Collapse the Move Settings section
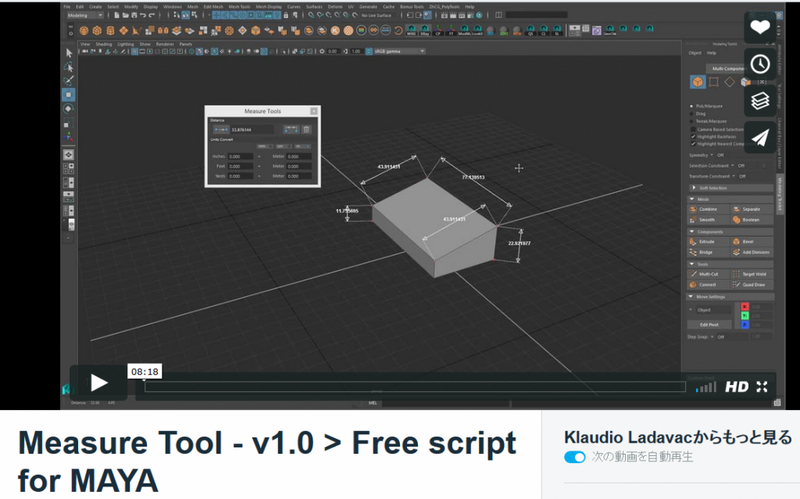800x499 pixels. (730, 297)
